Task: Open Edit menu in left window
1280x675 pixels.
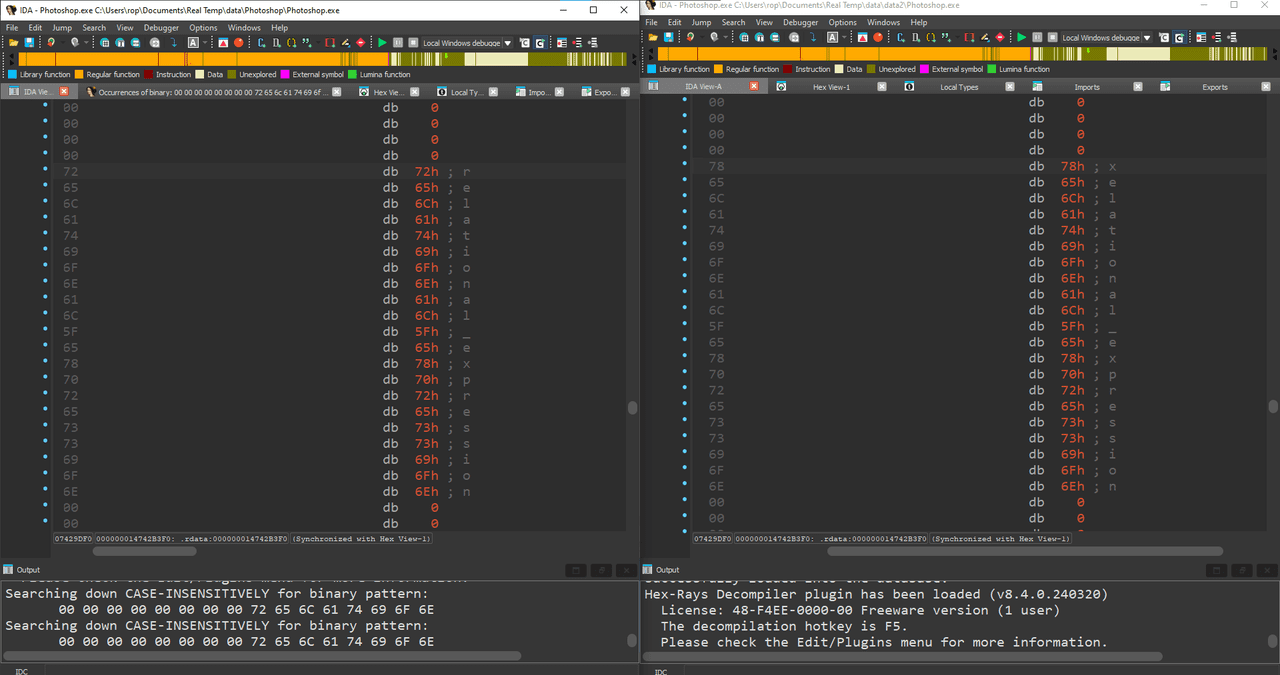Action: pos(35,28)
